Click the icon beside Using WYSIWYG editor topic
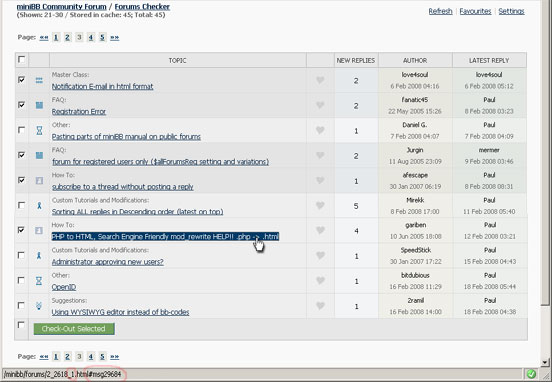Screen dimensions: 552x382 (39, 306)
